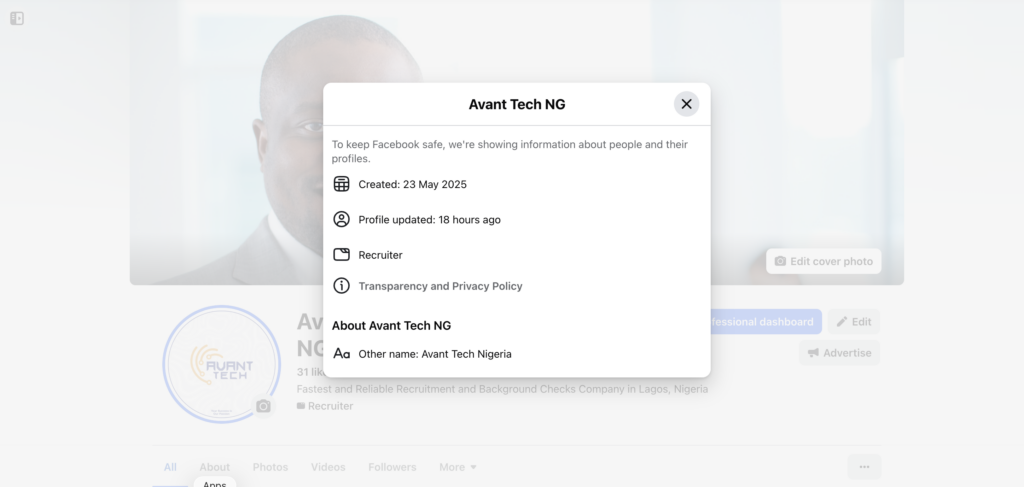Click the 'To keep Facebook safe' notice text
The height and width of the screenshot is (487, 1024).
[509, 151]
